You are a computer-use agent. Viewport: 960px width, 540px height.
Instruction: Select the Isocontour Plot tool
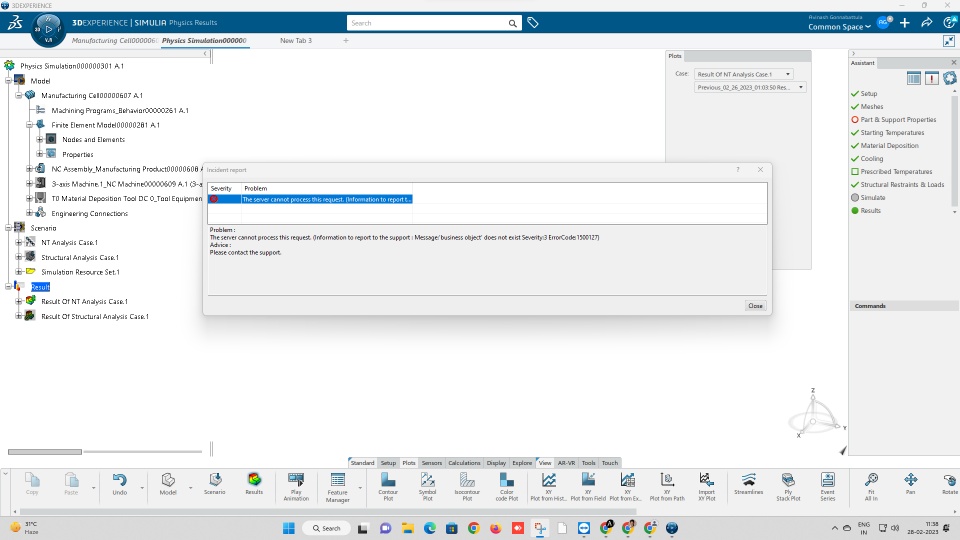467,487
